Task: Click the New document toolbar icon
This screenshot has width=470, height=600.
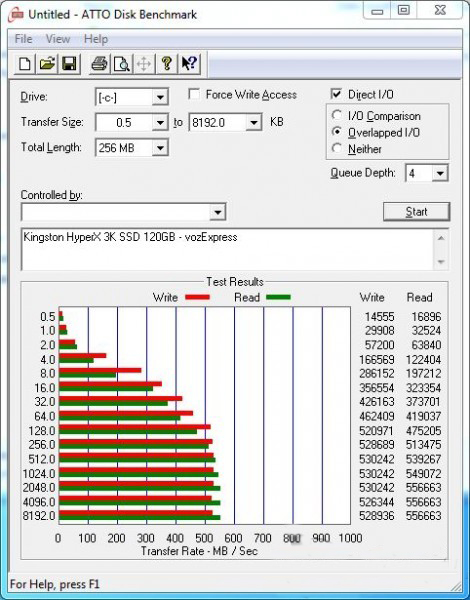Action: pos(25,64)
